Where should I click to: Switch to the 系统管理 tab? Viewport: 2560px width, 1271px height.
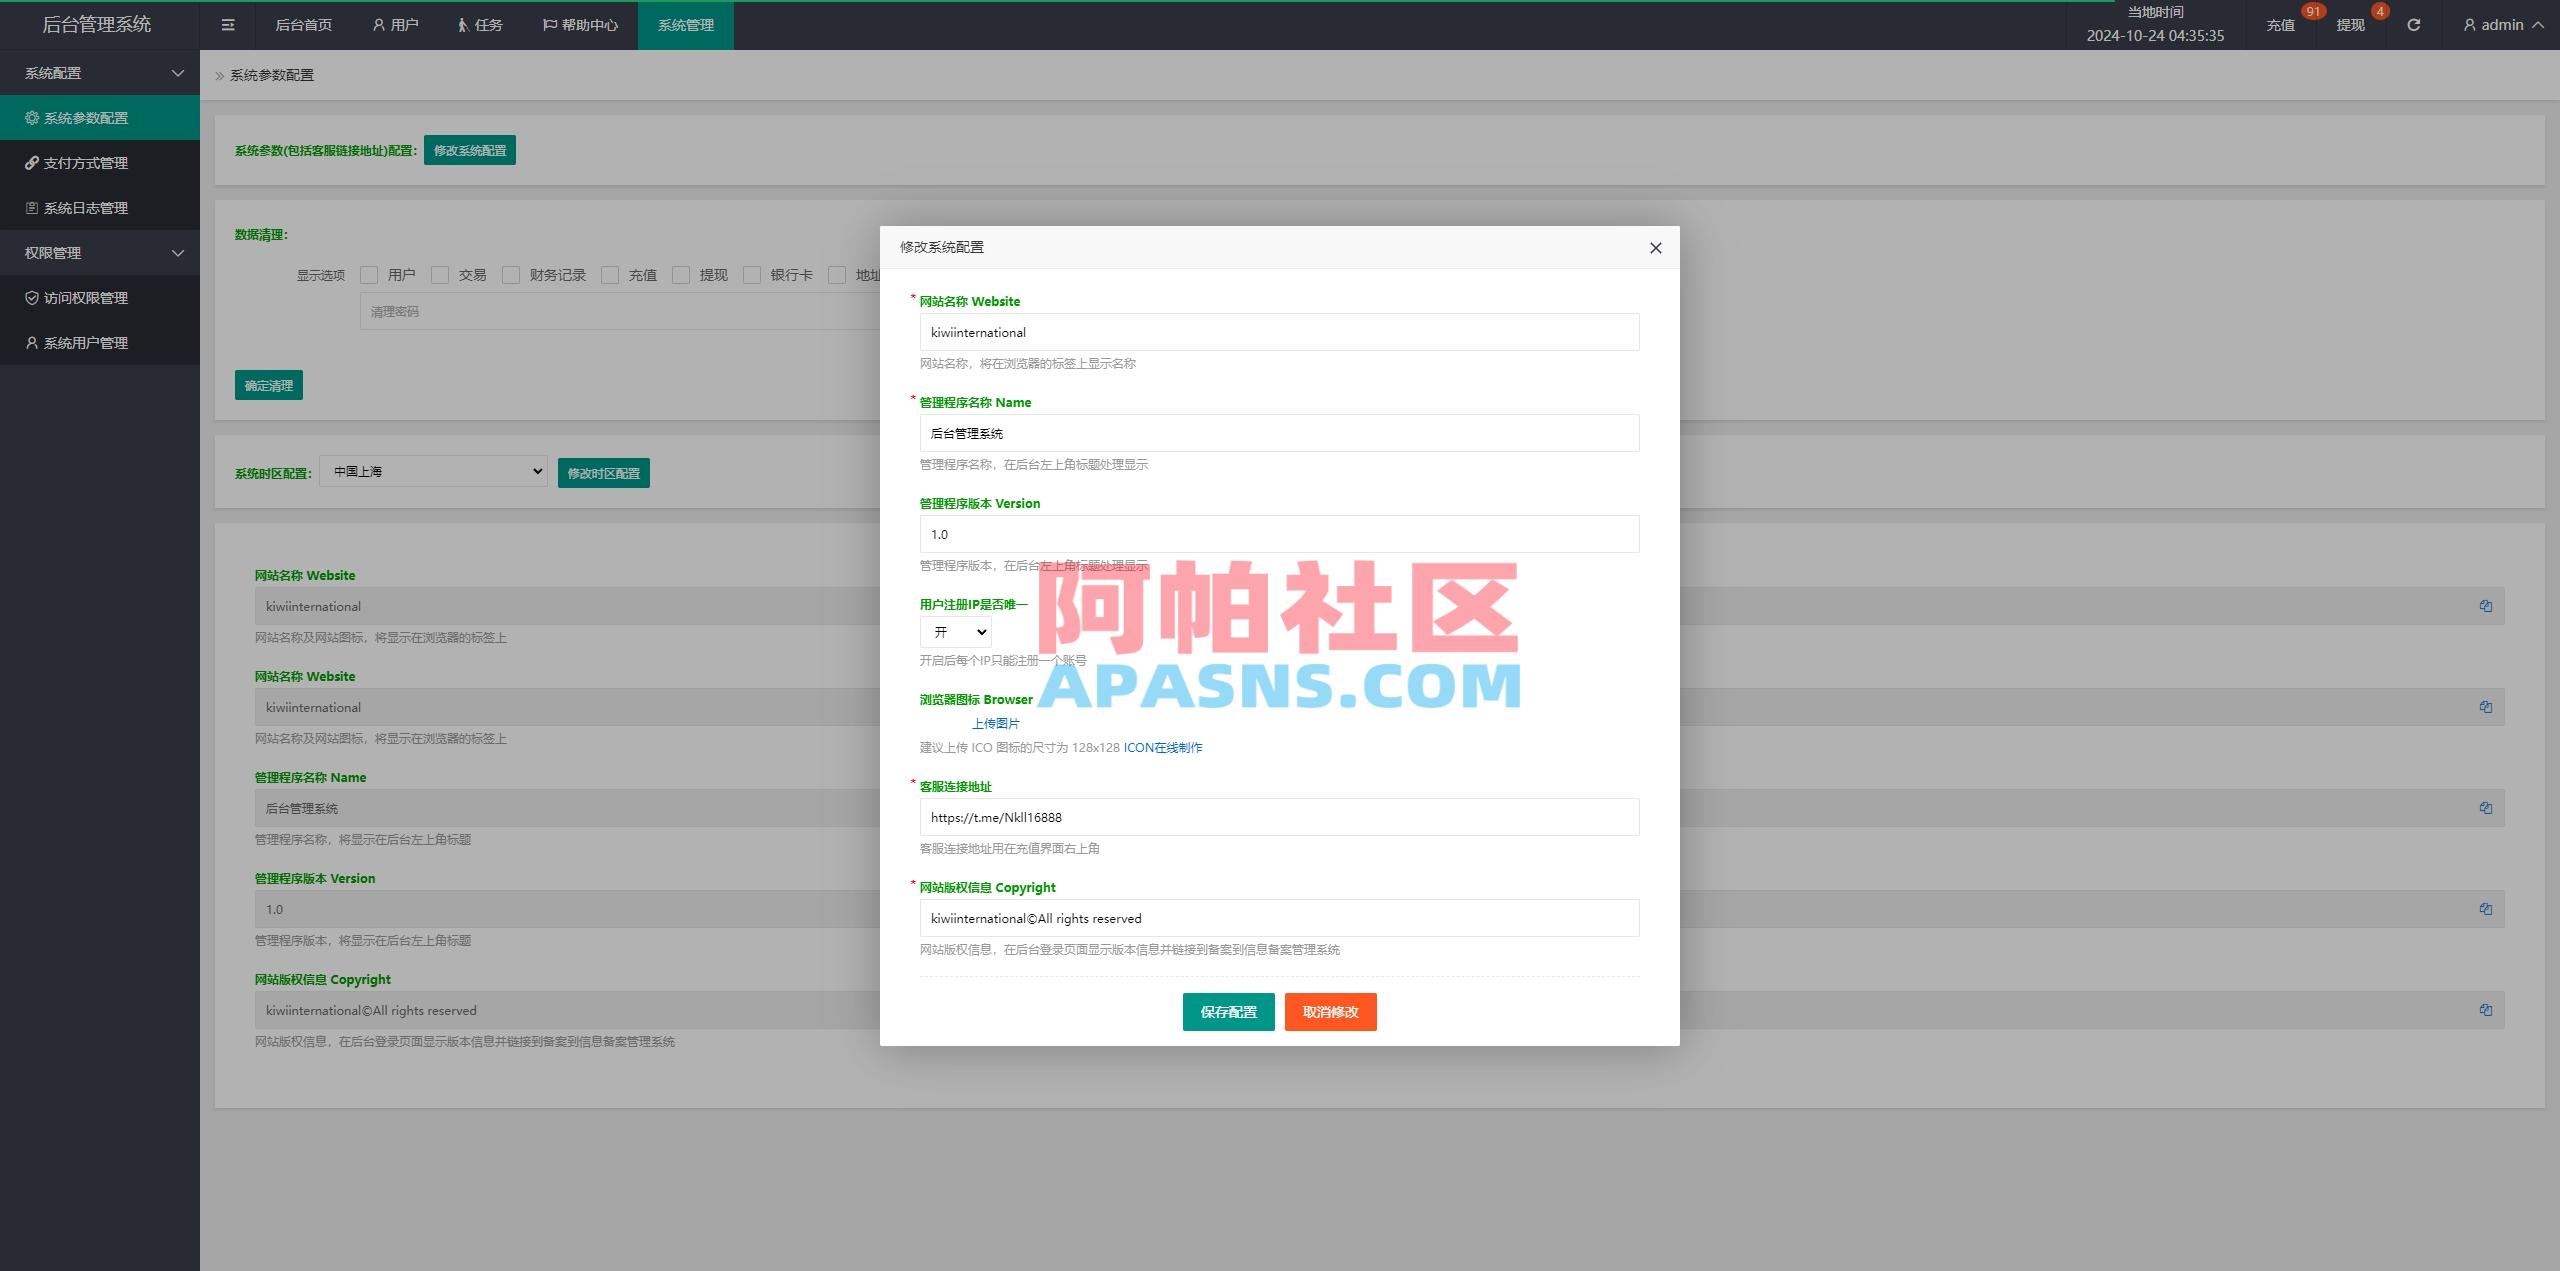tap(685, 24)
